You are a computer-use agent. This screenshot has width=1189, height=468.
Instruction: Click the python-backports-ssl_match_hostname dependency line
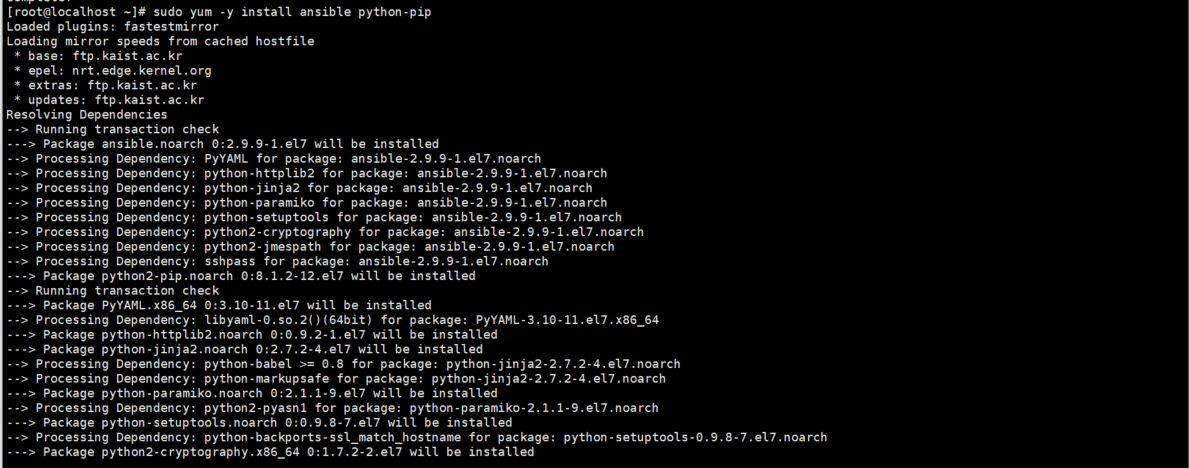pos(416,437)
